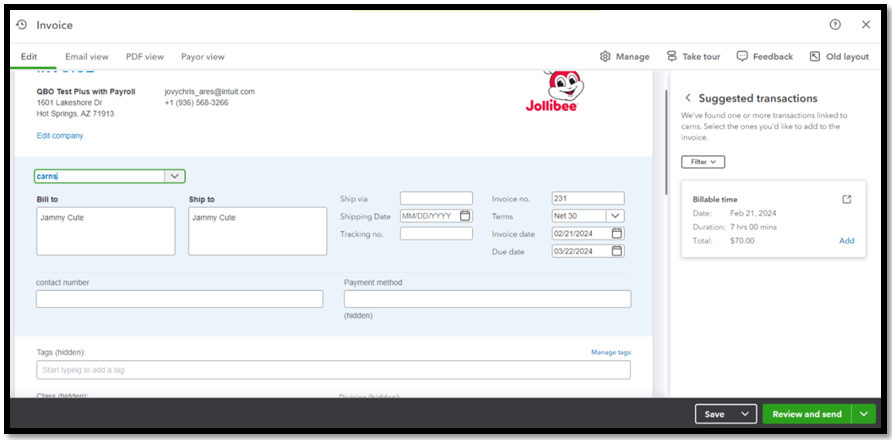Open the Due date calendar picker
892x440 pixels.
point(617,251)
